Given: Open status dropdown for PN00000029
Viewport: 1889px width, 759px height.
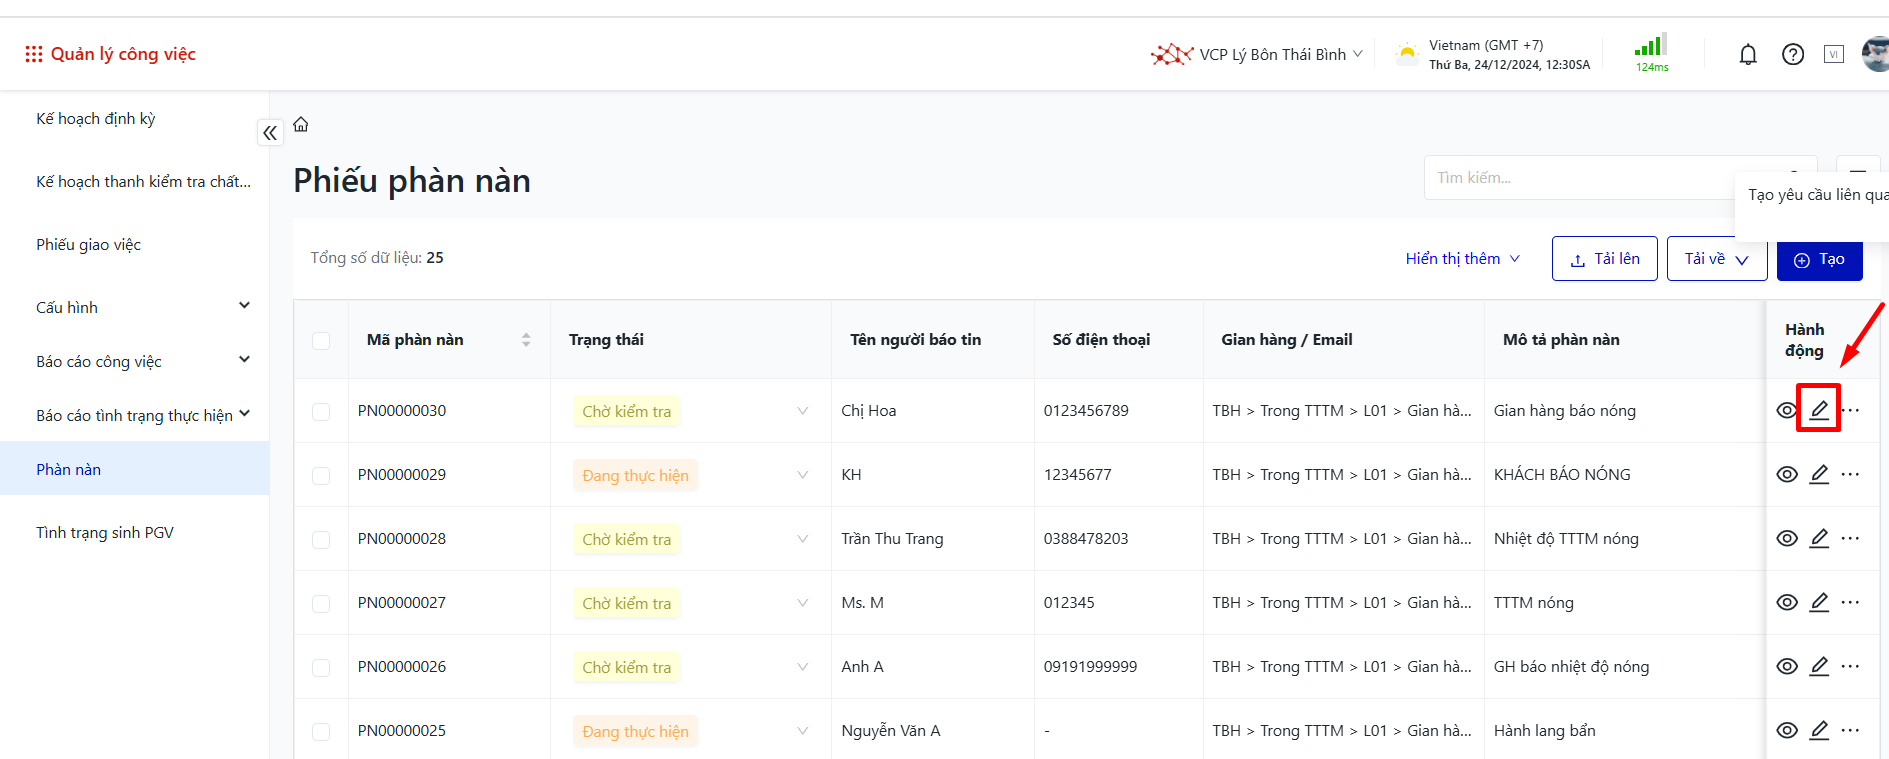Looking at the screenshot, I should 802,475.
